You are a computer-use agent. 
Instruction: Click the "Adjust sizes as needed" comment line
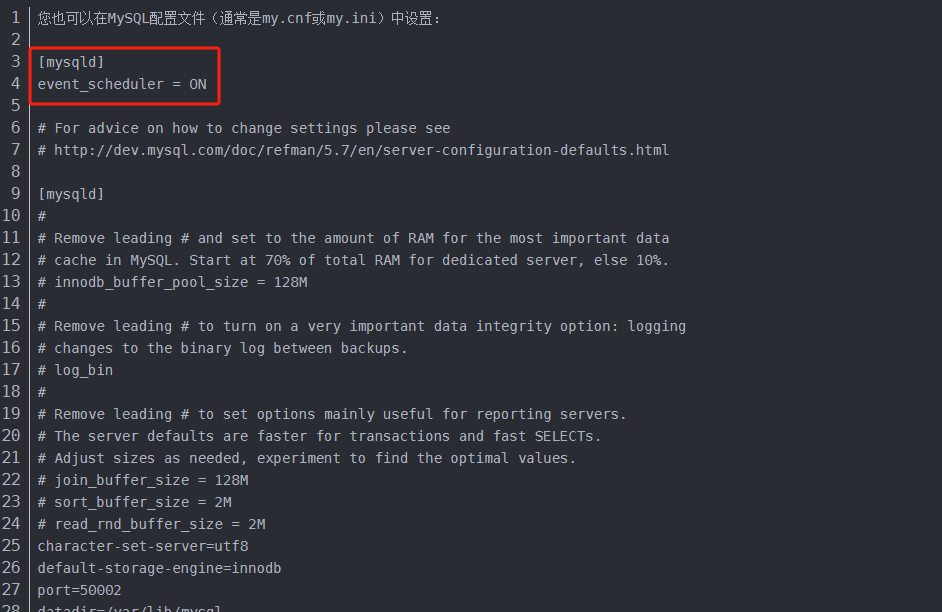tap(306, 458)
